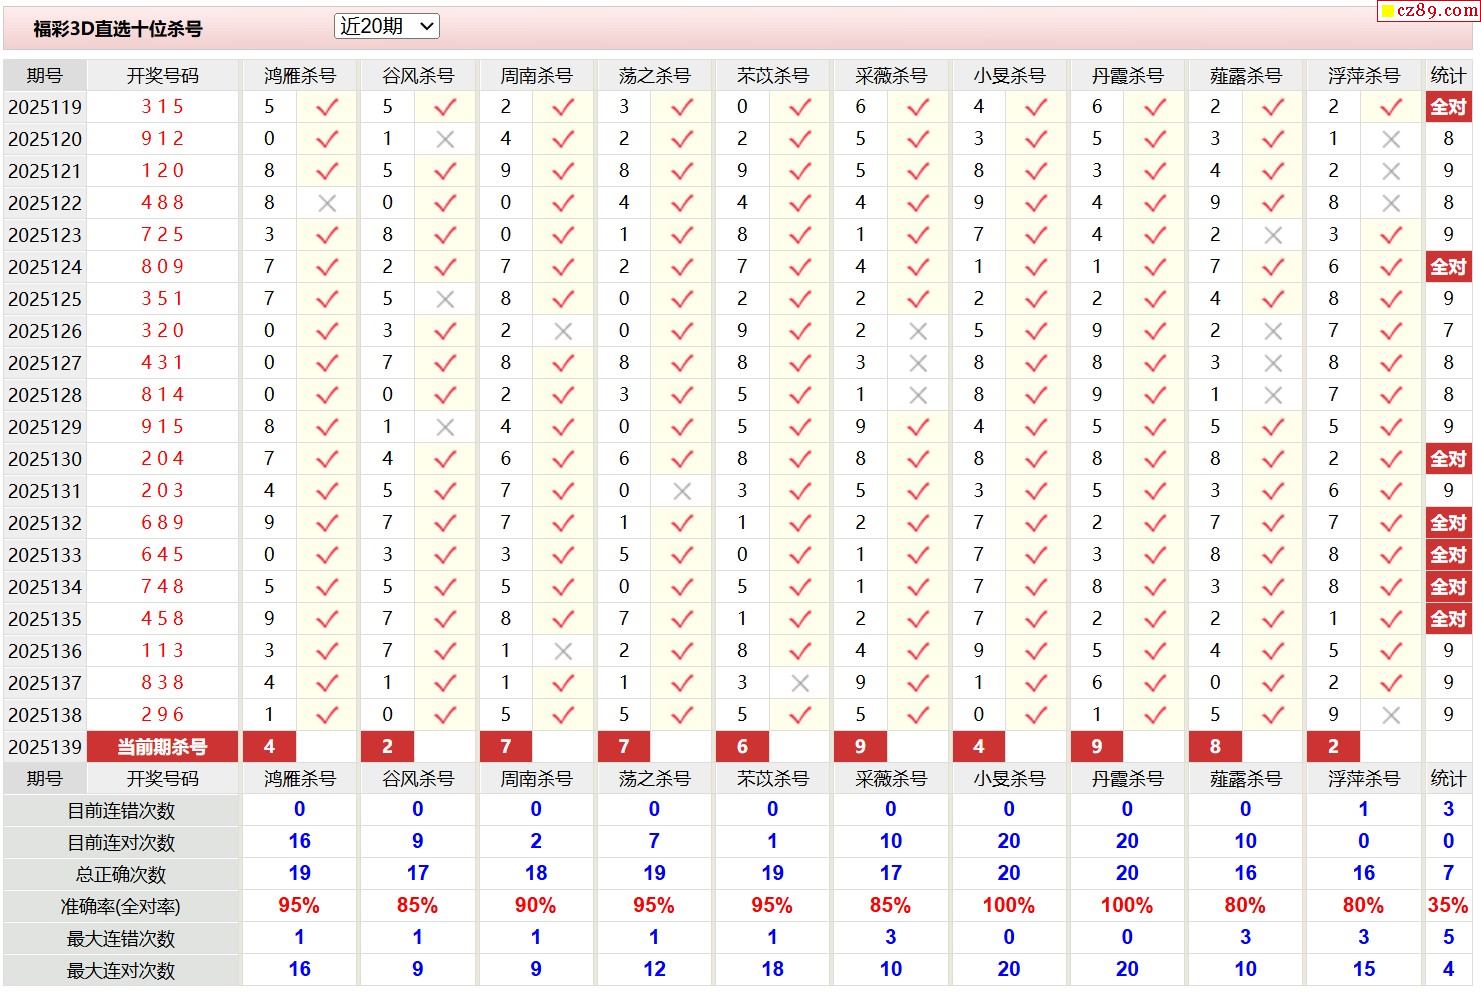
Task: Click the gray X for 芣苡杀号 in row 2025137
Action: (800, 683)
